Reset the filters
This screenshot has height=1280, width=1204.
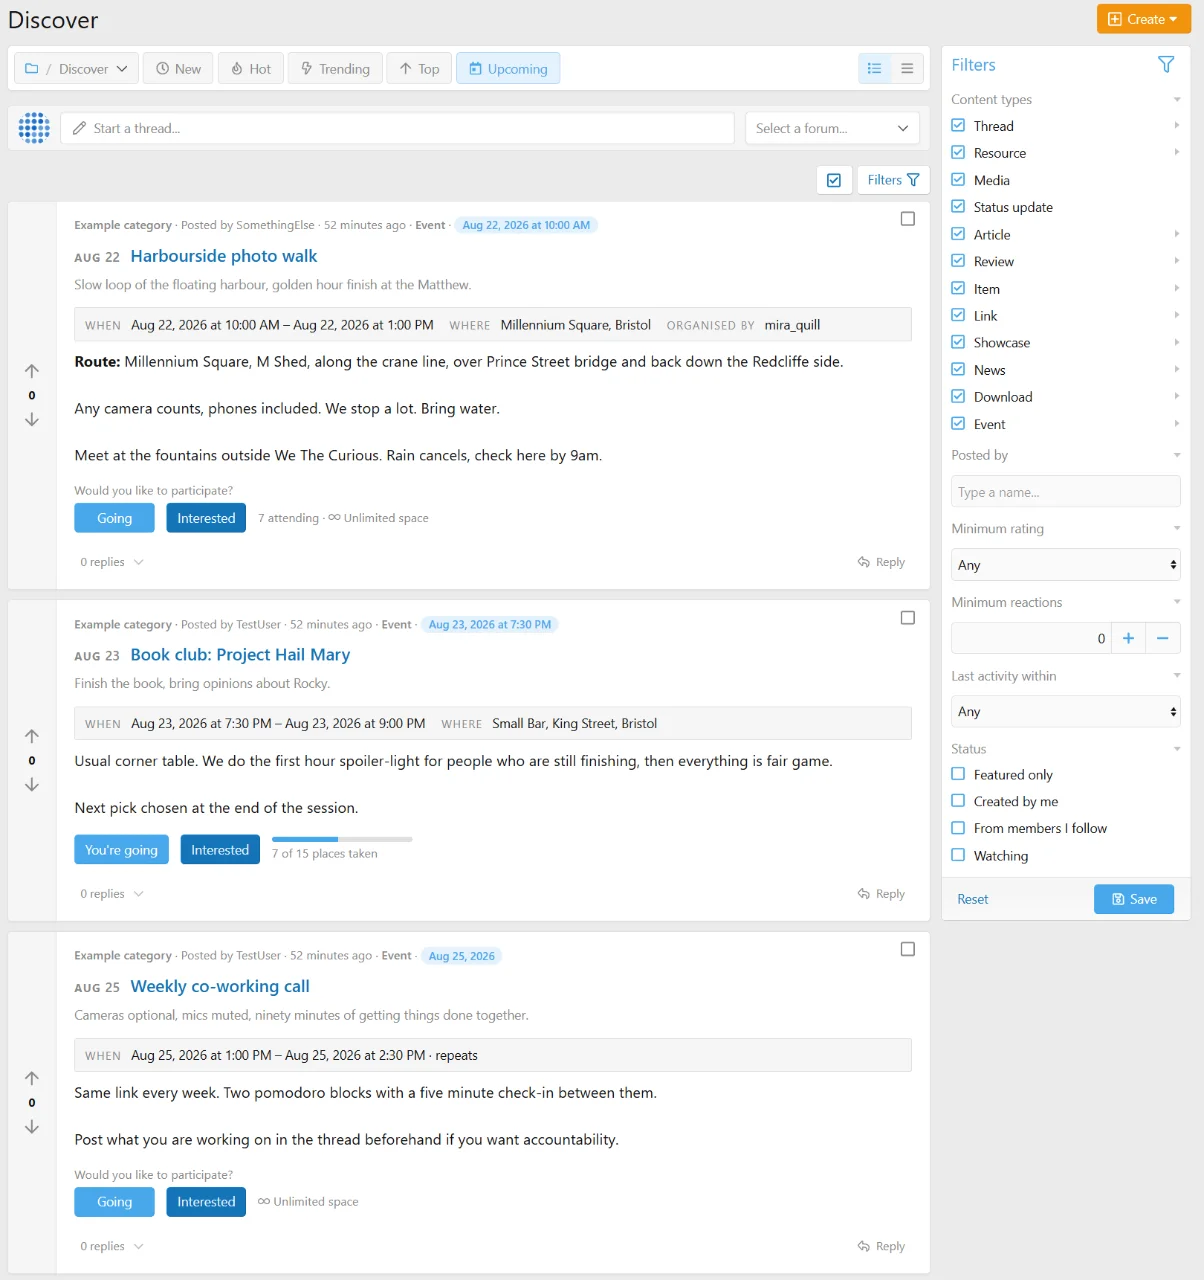[972, 899]
